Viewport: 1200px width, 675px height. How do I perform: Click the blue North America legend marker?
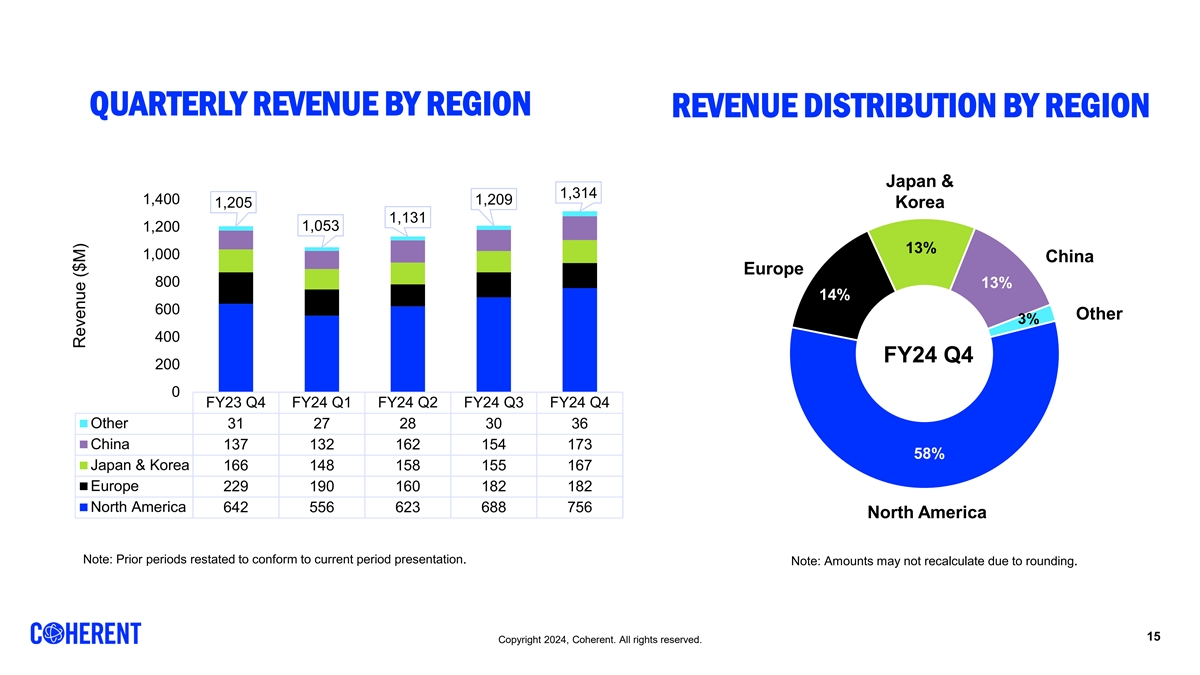click(83, 507)
